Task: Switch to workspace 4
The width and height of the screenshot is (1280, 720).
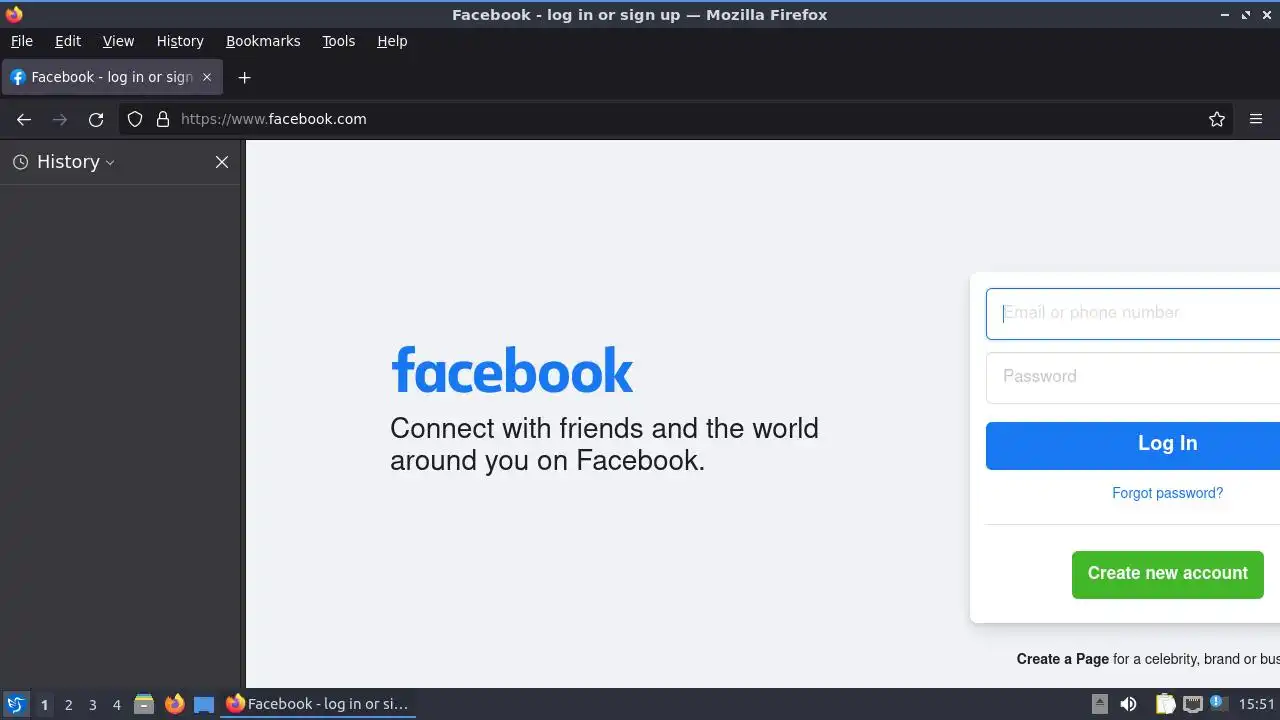Action: [116, 704]
